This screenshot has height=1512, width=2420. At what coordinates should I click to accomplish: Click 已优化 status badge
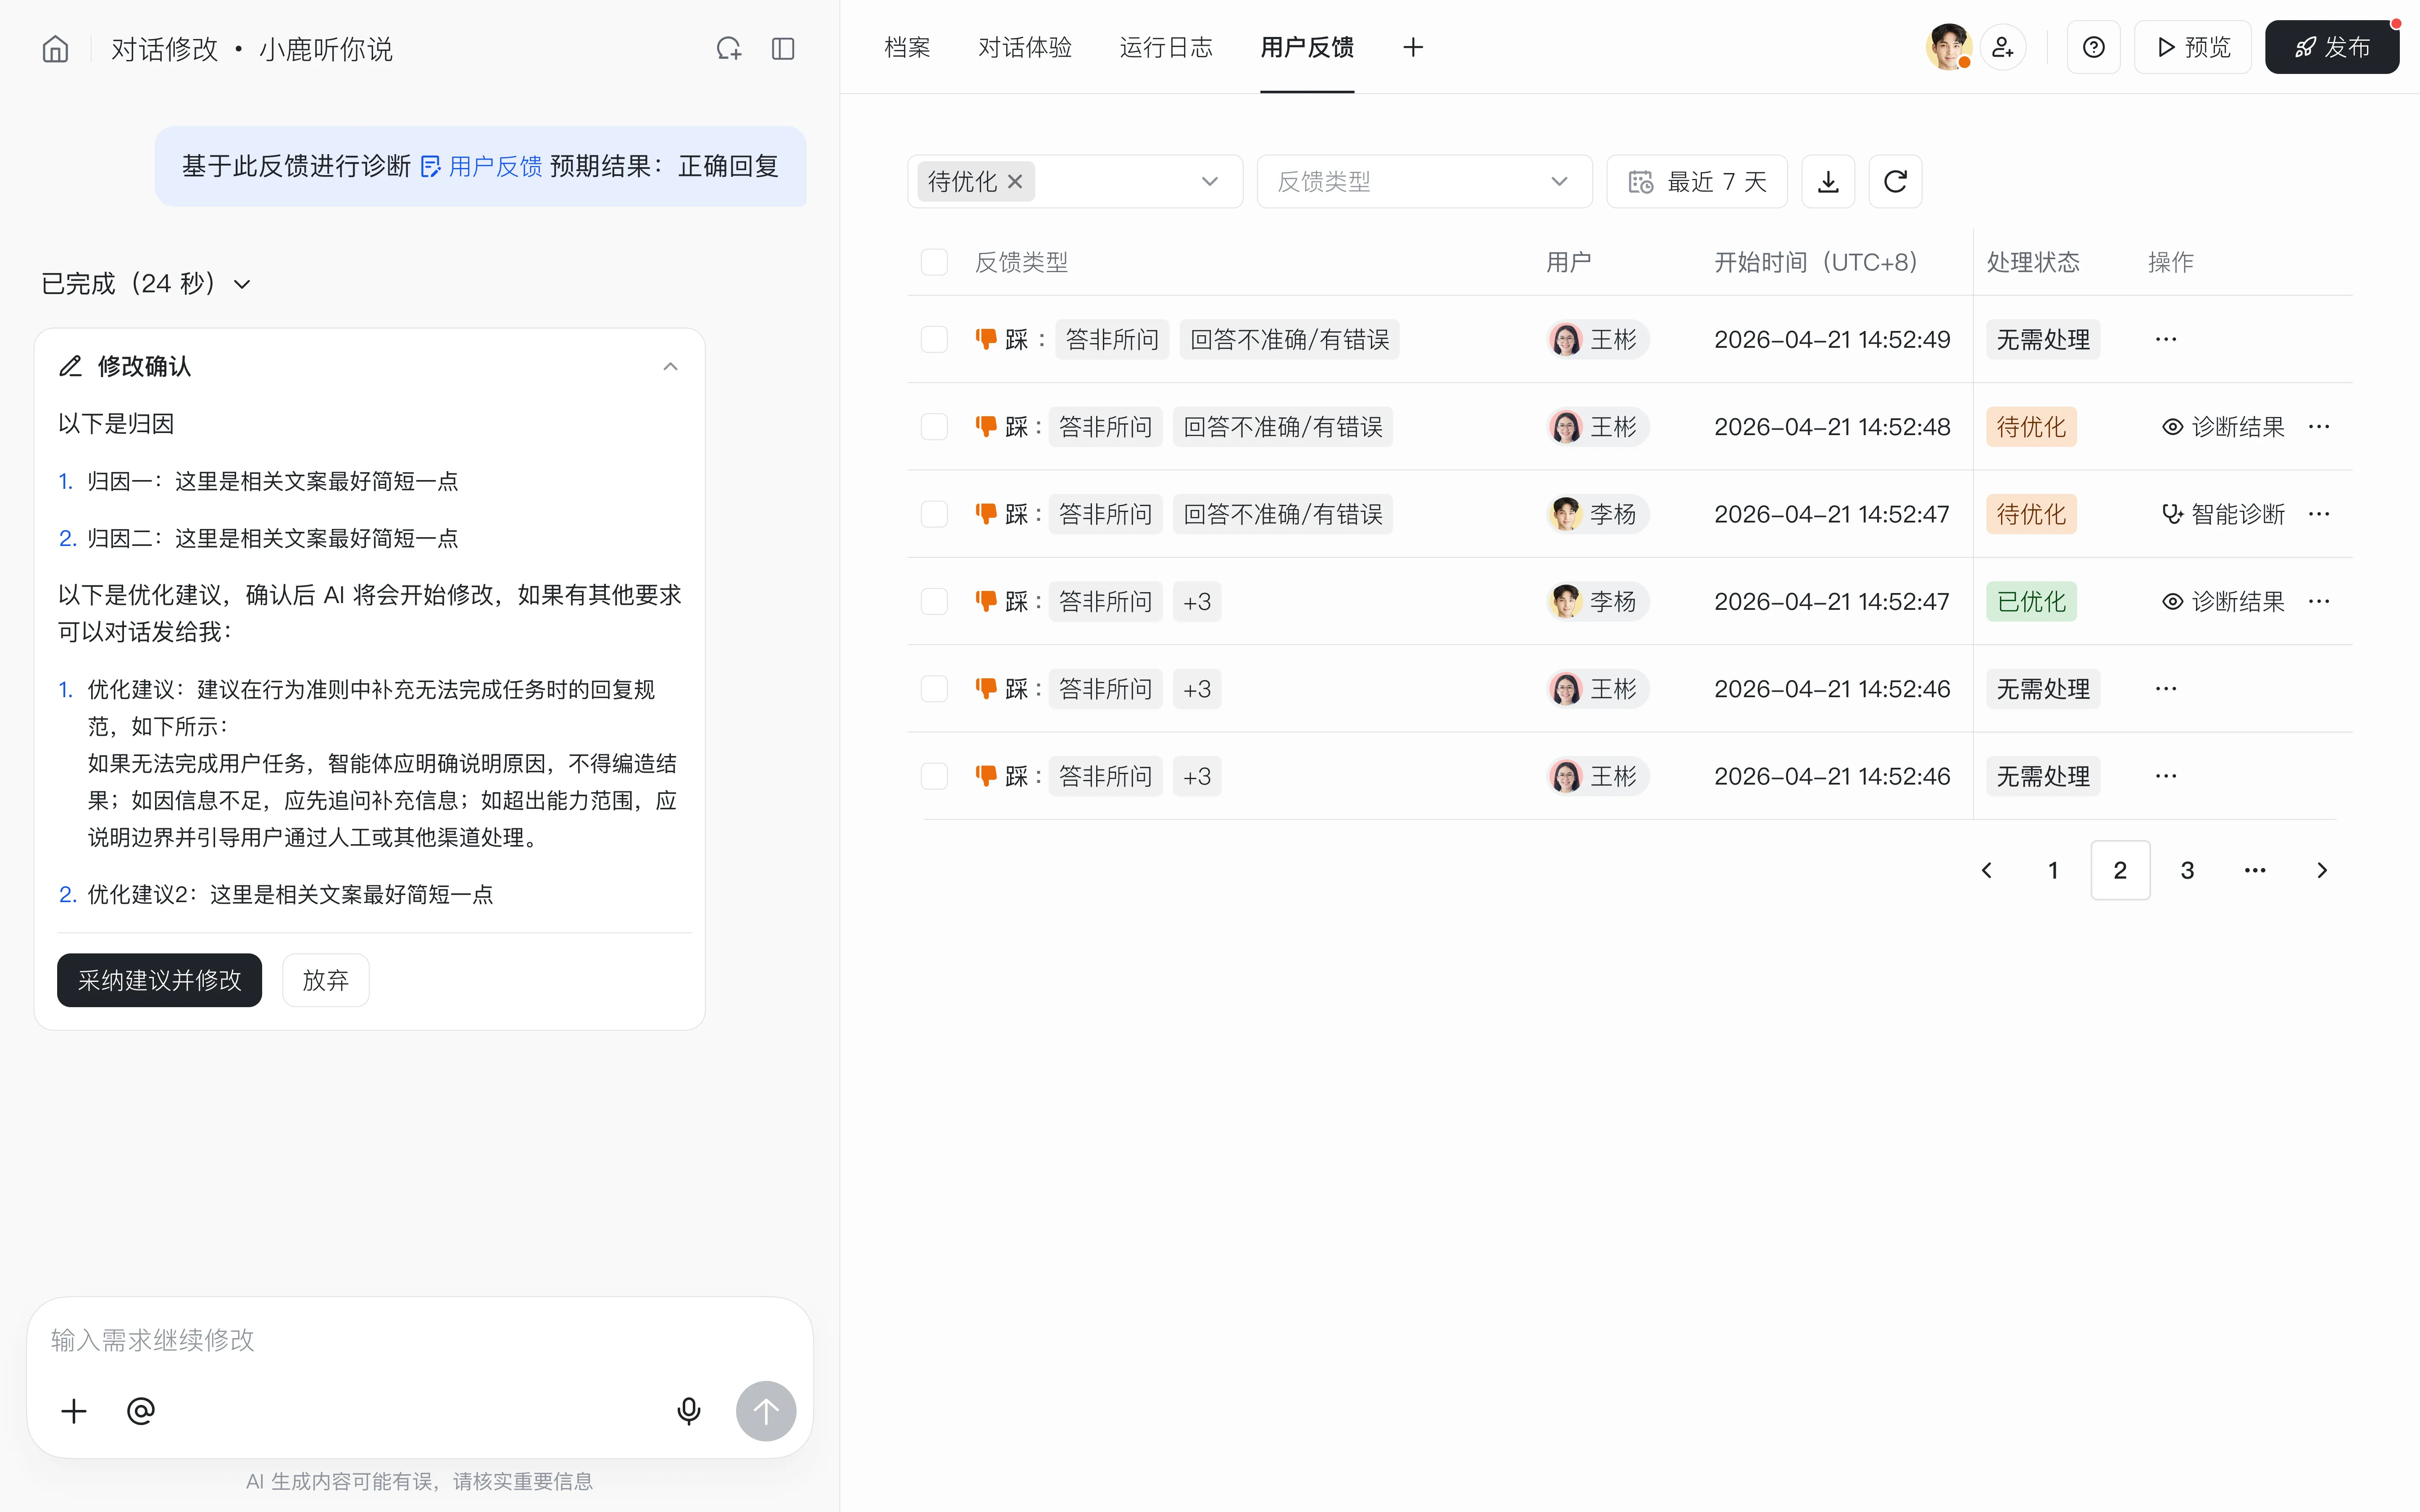(2031, 601)
